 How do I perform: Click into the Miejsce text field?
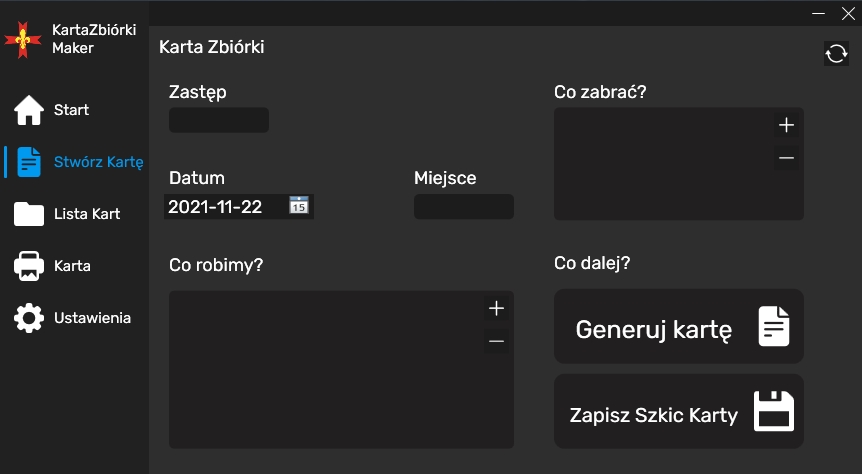[x=463, y=207]
